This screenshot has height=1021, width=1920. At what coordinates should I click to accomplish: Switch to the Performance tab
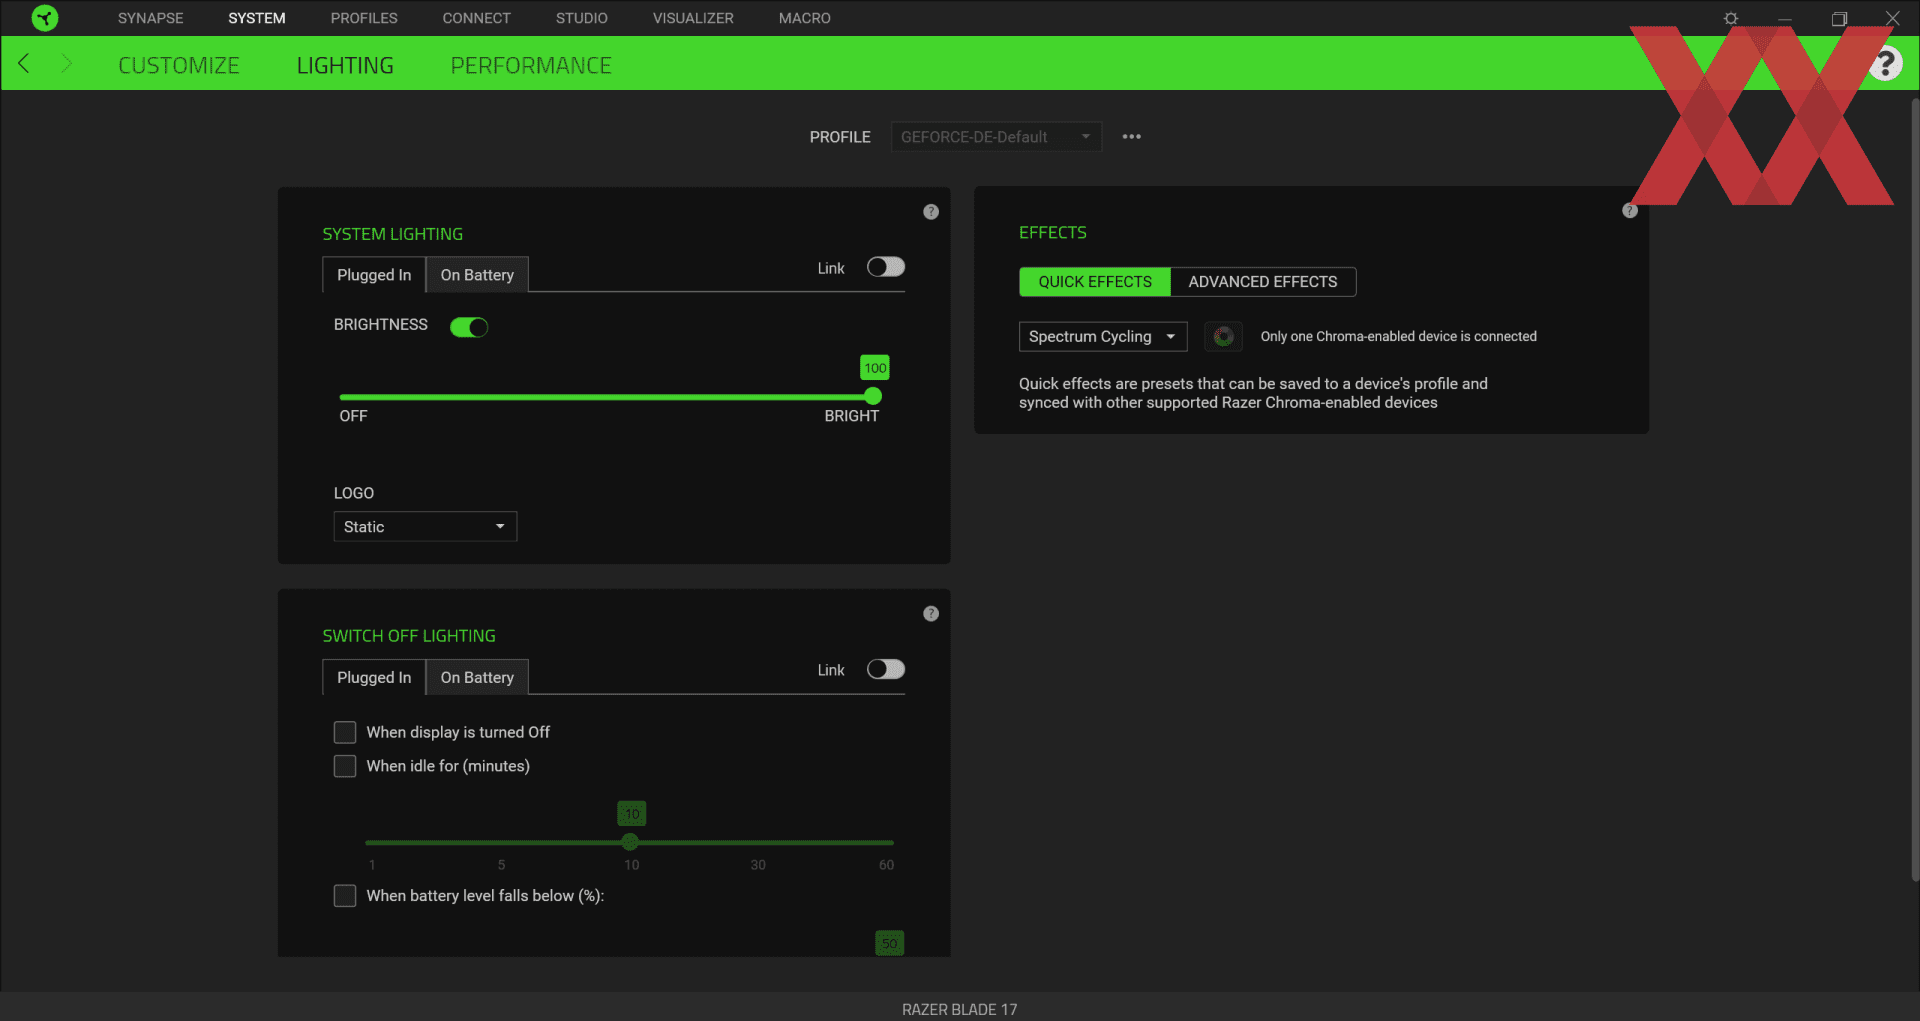tap(531, 65)
